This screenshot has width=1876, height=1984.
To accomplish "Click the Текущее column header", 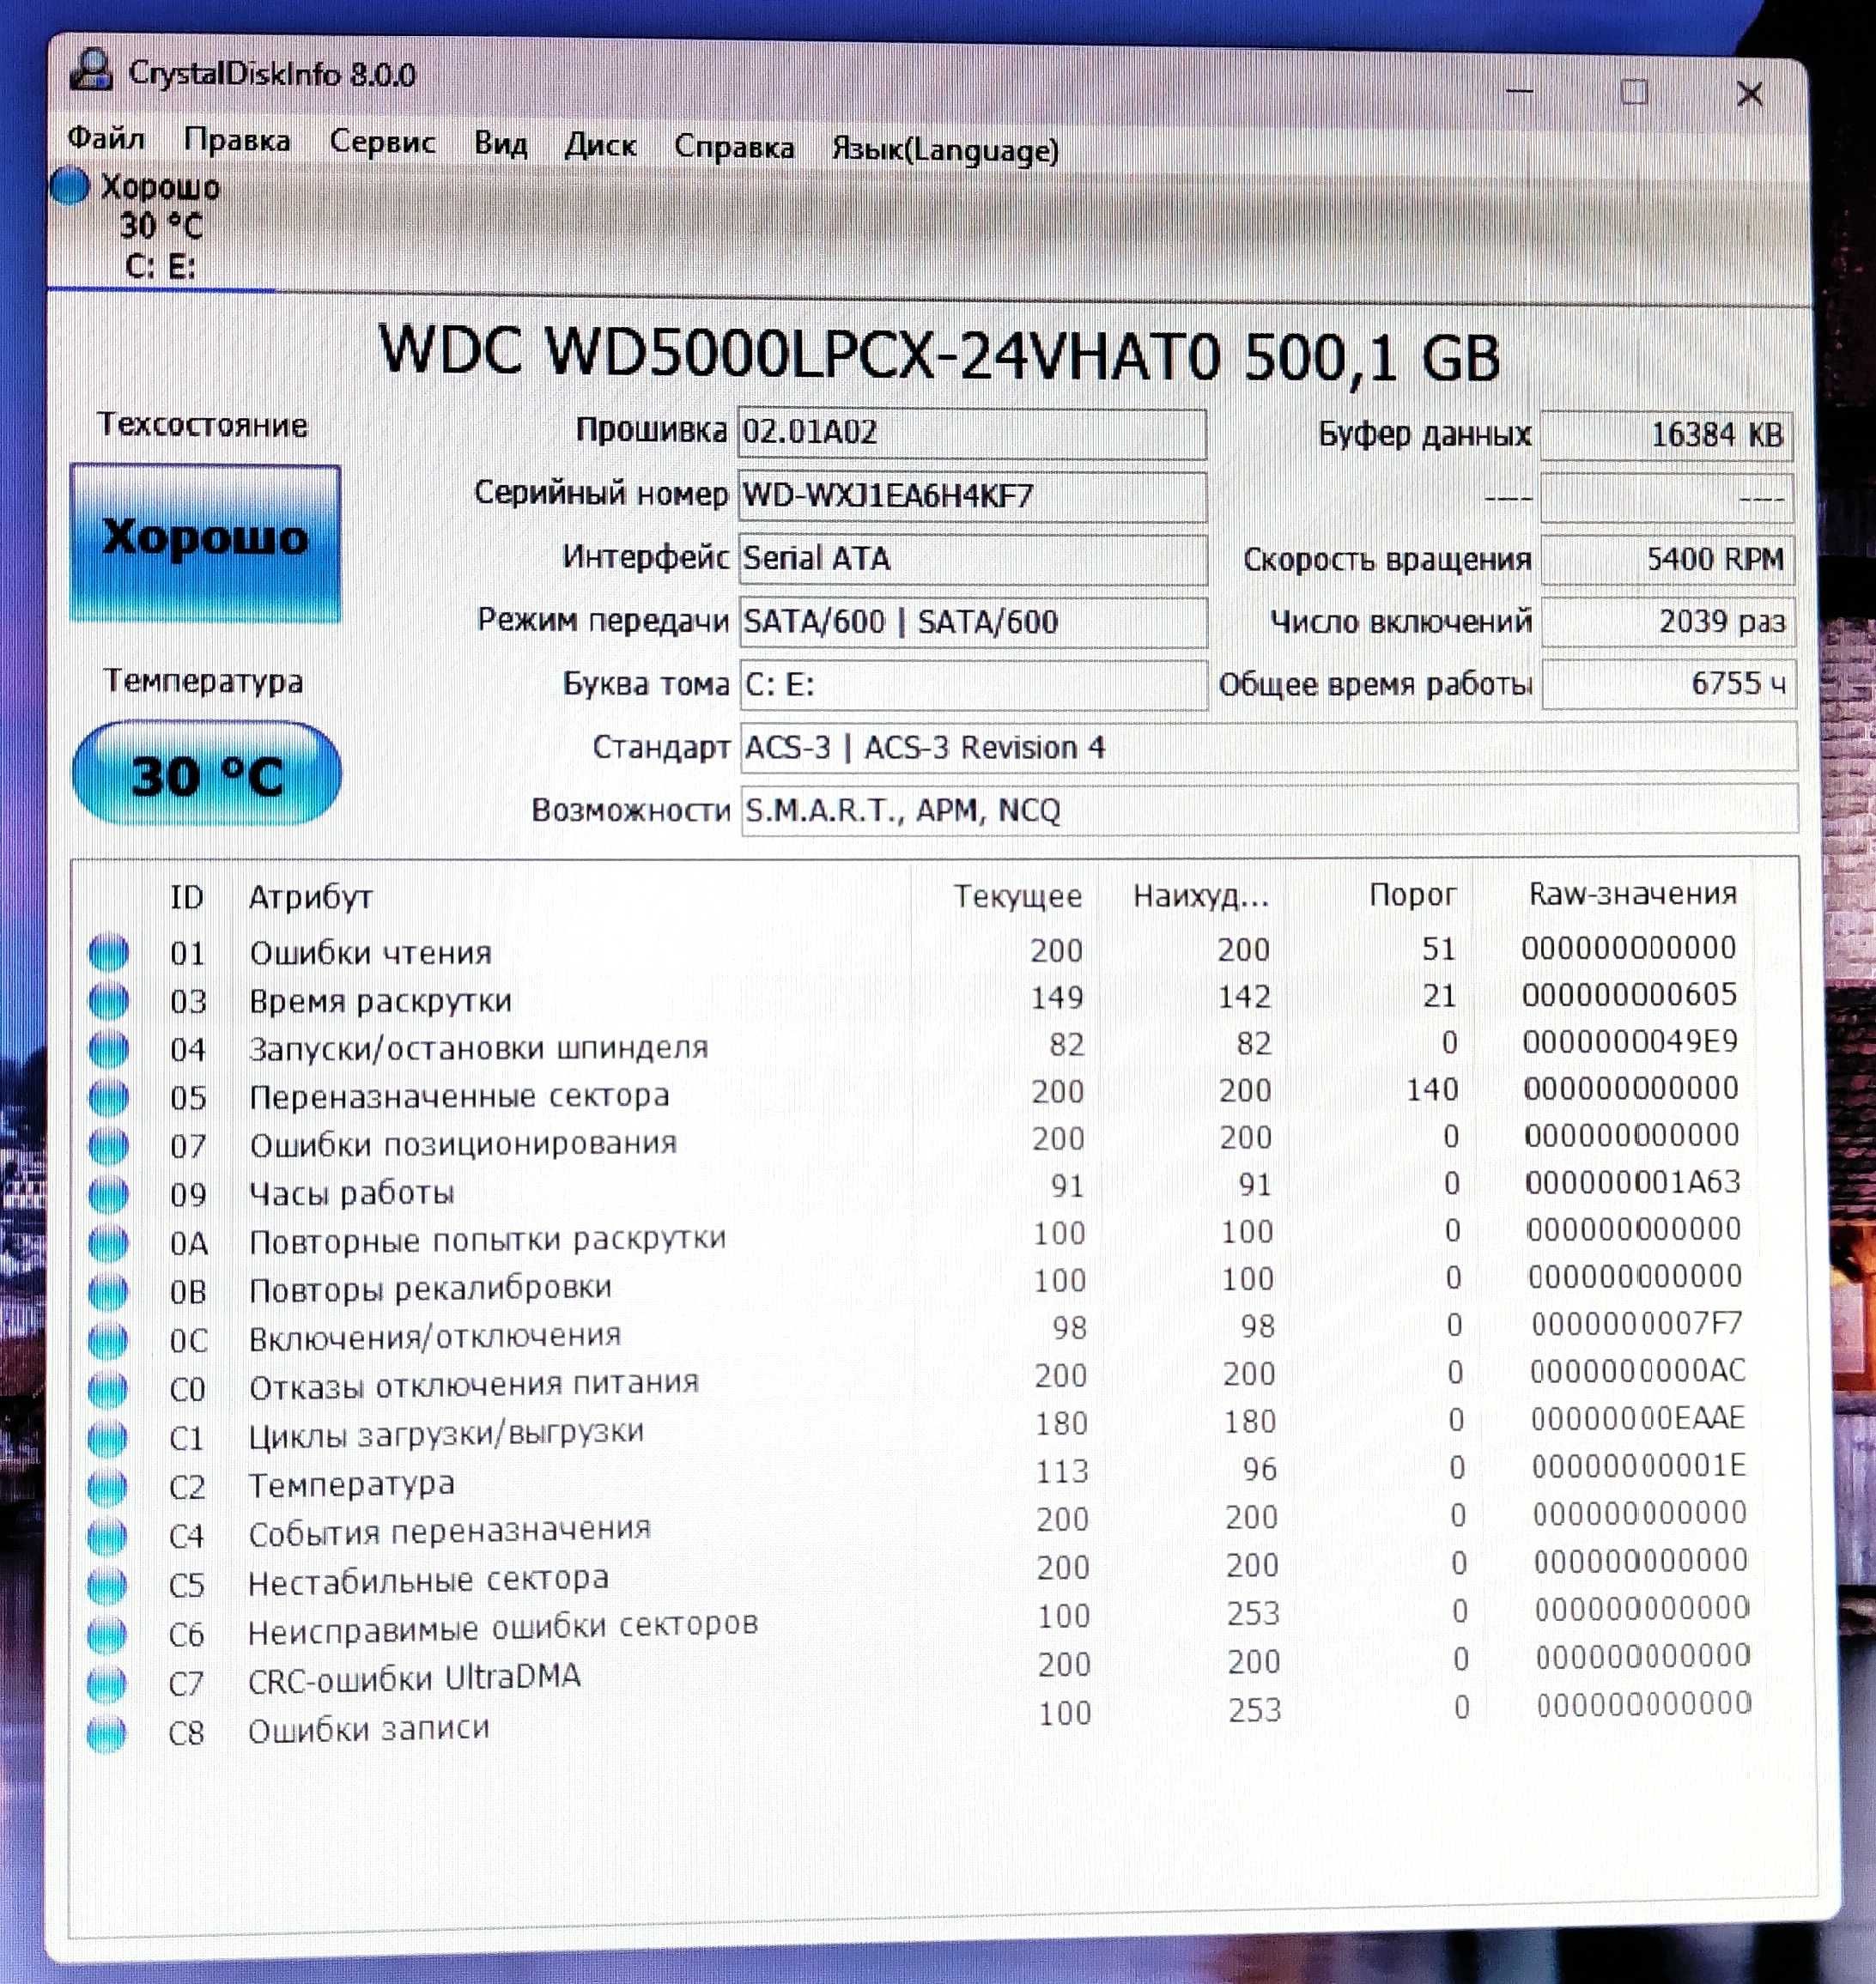I will click(1017, 896).
